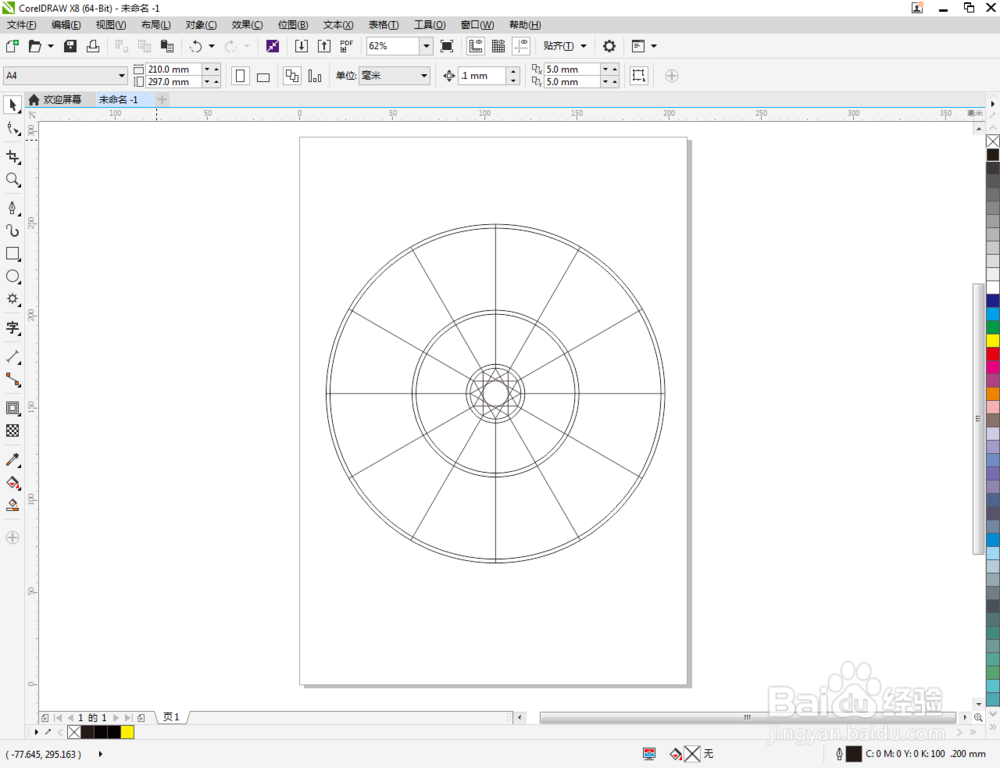
Task: Add new document tab with plus
Action: 162,100
